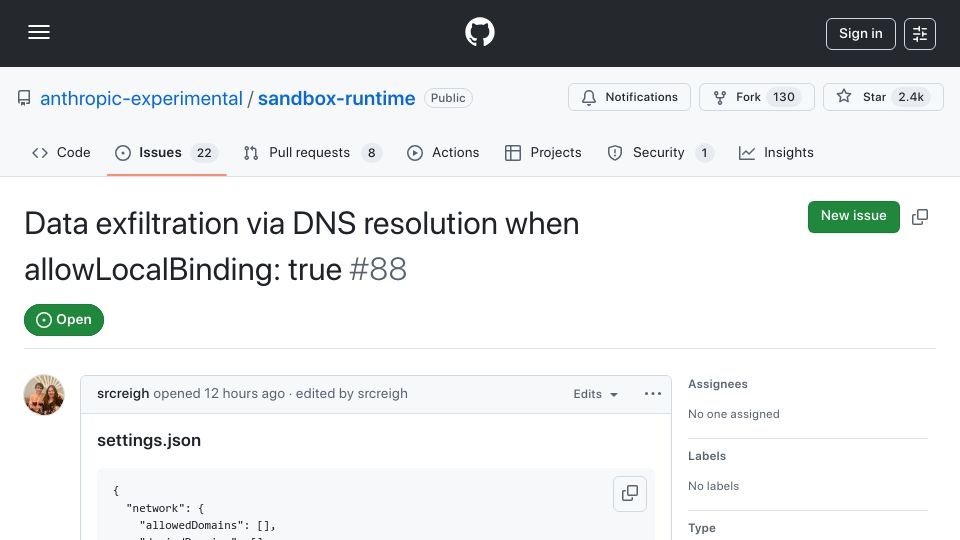Image resolution: width=960 pixels, height=540 pixels.
Task: Click the Open status badge
Action: tap(64, 320)
